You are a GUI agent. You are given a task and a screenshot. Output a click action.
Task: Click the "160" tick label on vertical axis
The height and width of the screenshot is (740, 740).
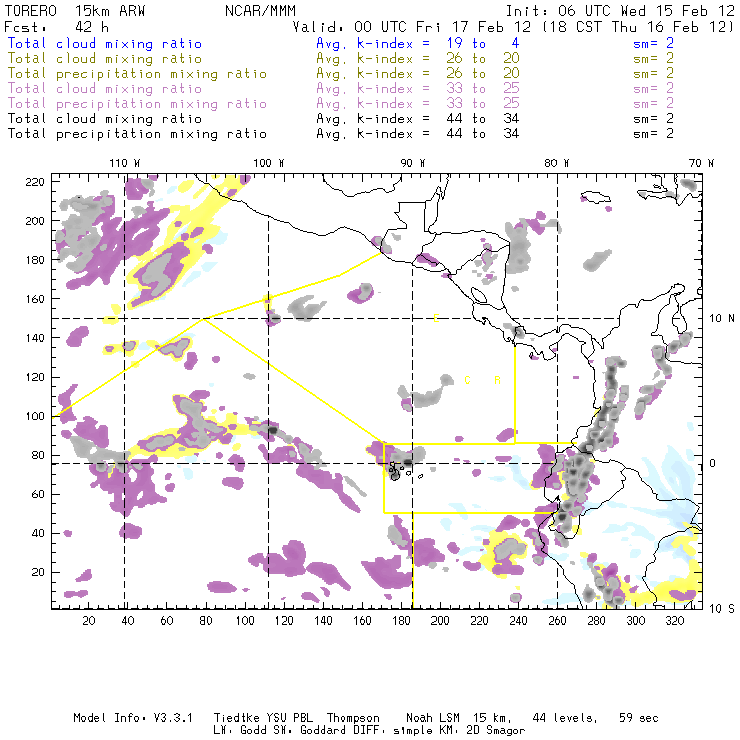[35, 299]
